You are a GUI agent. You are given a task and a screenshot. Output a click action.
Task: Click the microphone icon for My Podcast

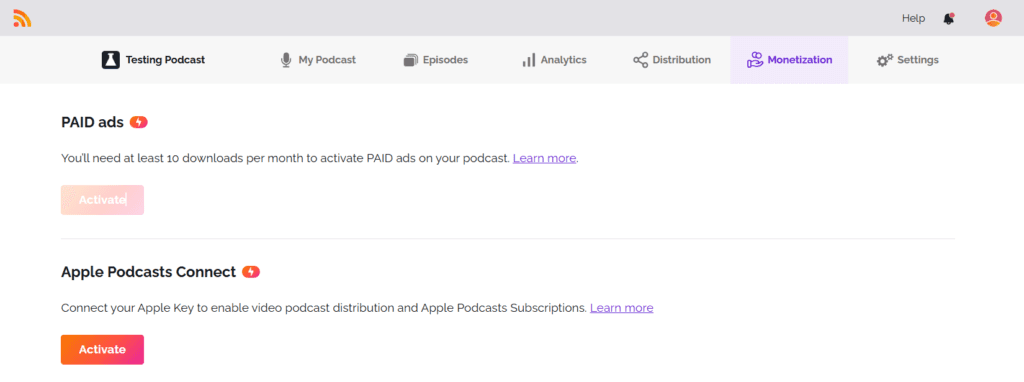[286, 60]
